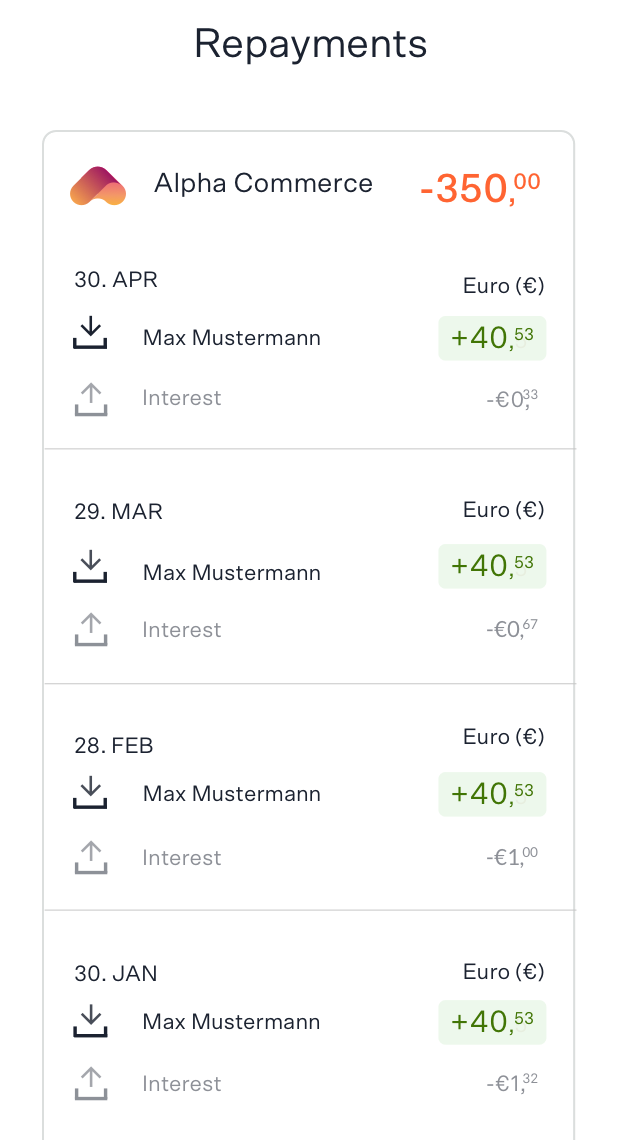
Task: Open the Interest entry for 28. FEB
Action: coord(182,857)
